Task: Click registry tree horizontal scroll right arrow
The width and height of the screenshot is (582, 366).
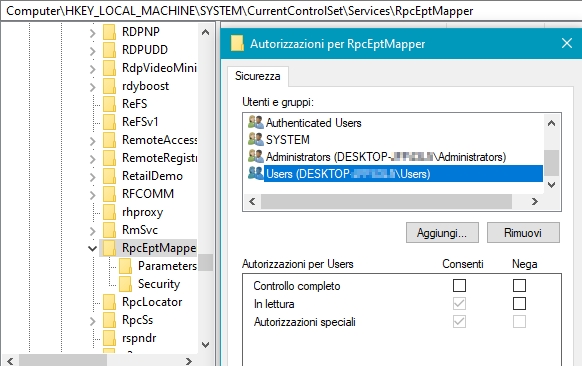Action: tap(189, 360)
